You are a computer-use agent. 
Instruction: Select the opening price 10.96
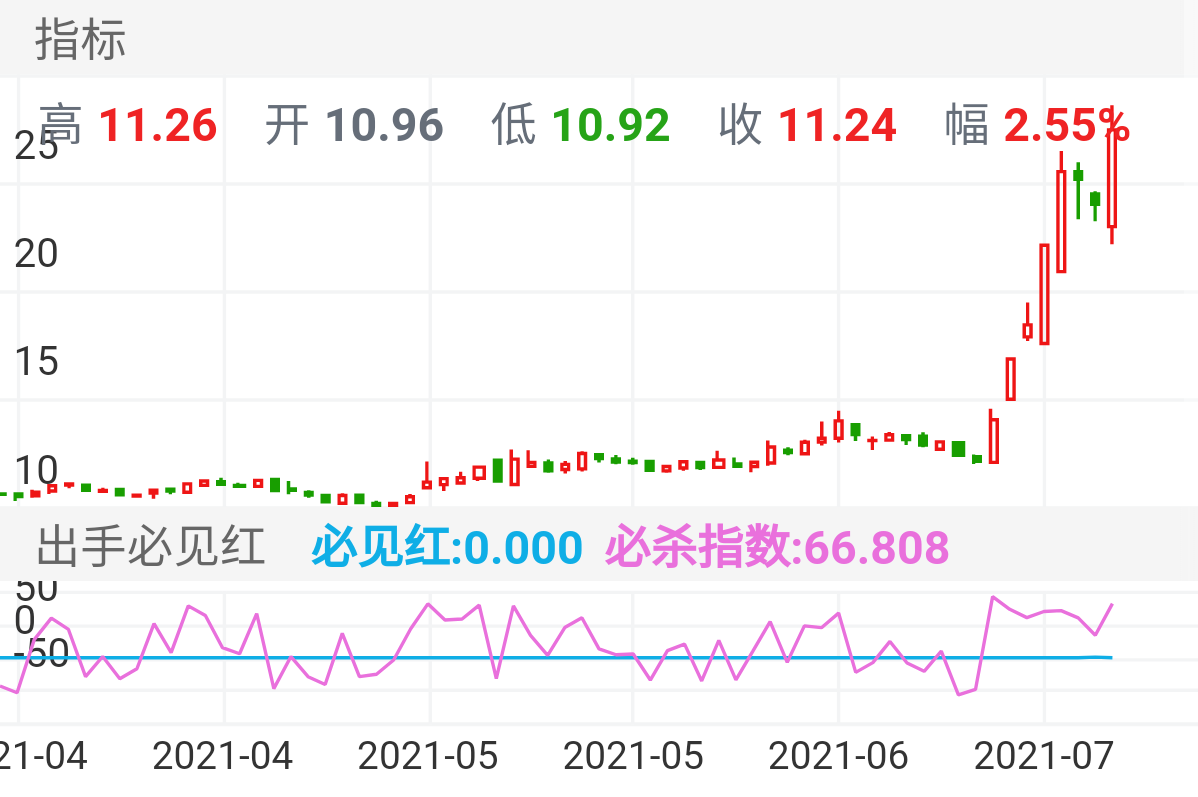pos(384,126)
